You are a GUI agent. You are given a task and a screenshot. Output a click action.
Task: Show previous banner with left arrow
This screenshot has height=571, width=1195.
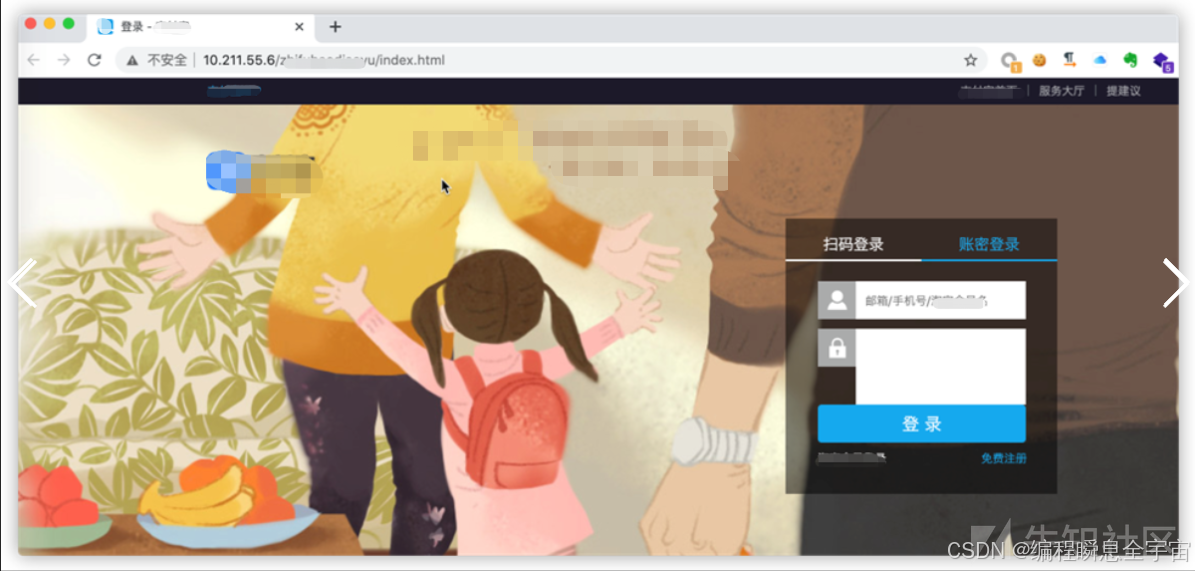pos(22,283)
